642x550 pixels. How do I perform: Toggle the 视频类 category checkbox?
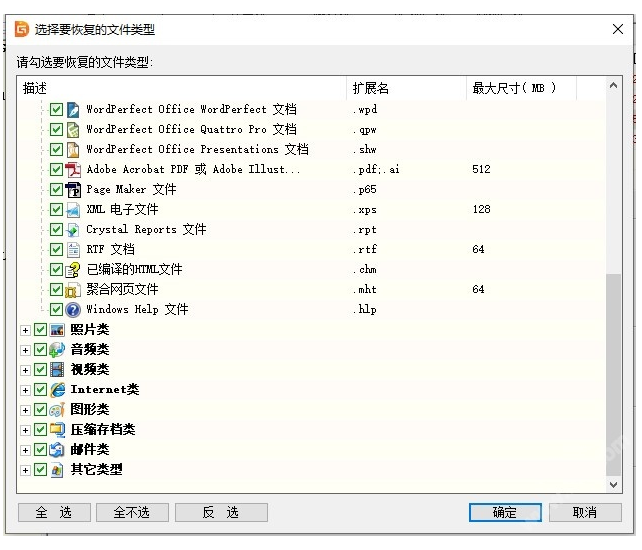coord(40,370)
